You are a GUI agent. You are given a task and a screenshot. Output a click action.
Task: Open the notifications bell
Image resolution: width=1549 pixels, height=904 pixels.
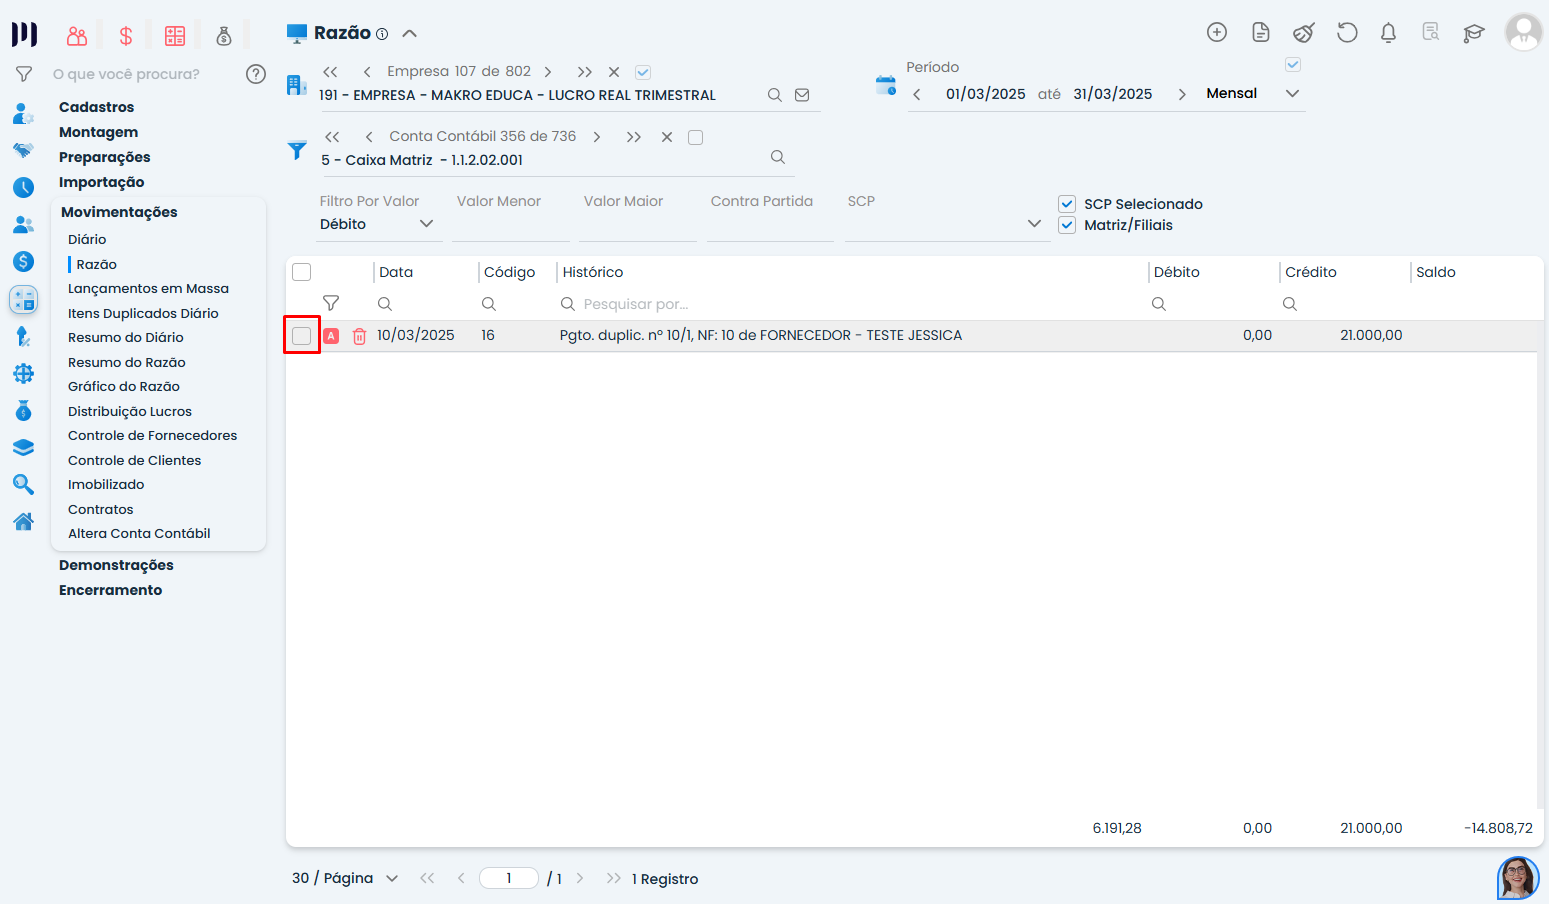point(1388,33)
